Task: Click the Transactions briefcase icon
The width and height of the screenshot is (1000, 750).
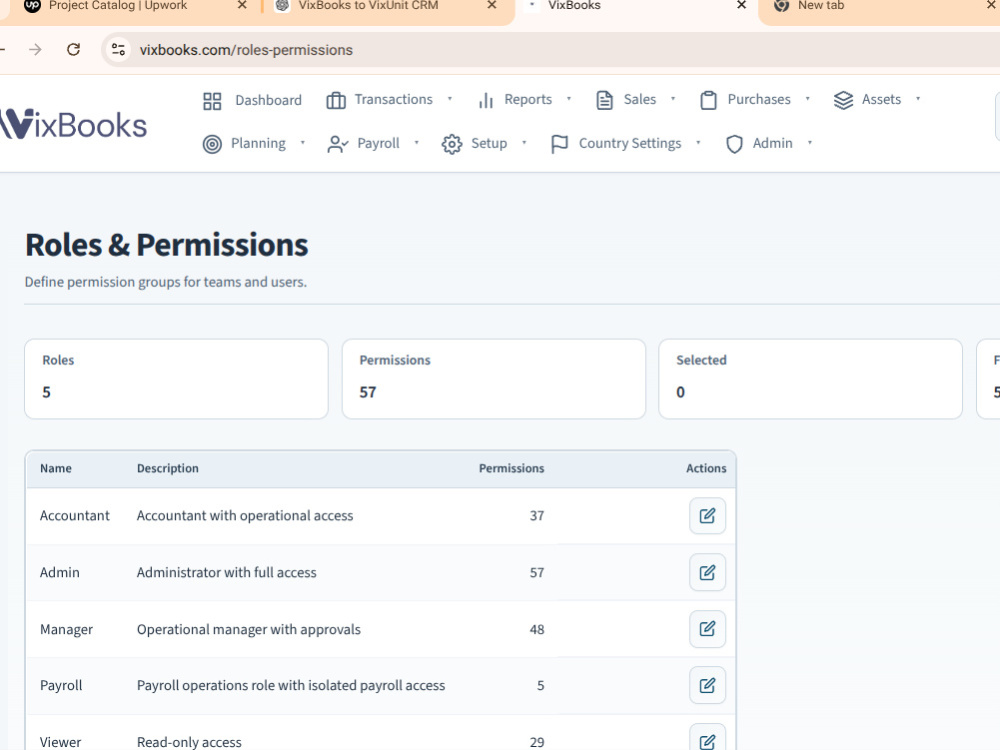Action: pos(335,101)
